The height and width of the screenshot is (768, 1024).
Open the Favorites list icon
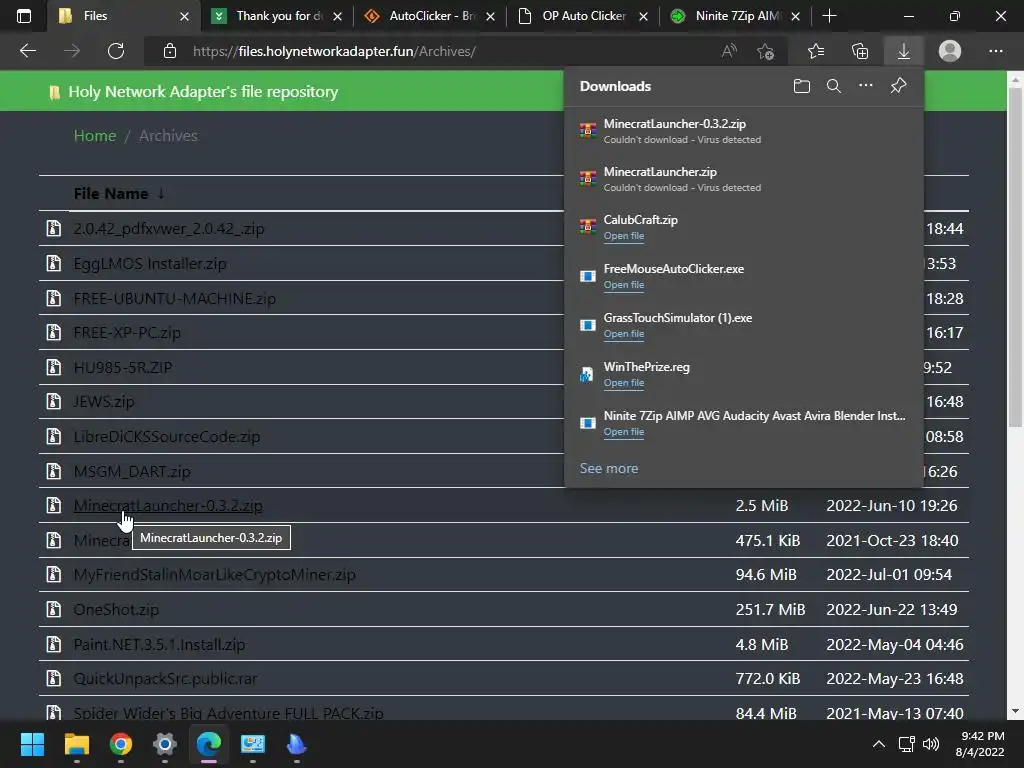click(x=816, y=51)
